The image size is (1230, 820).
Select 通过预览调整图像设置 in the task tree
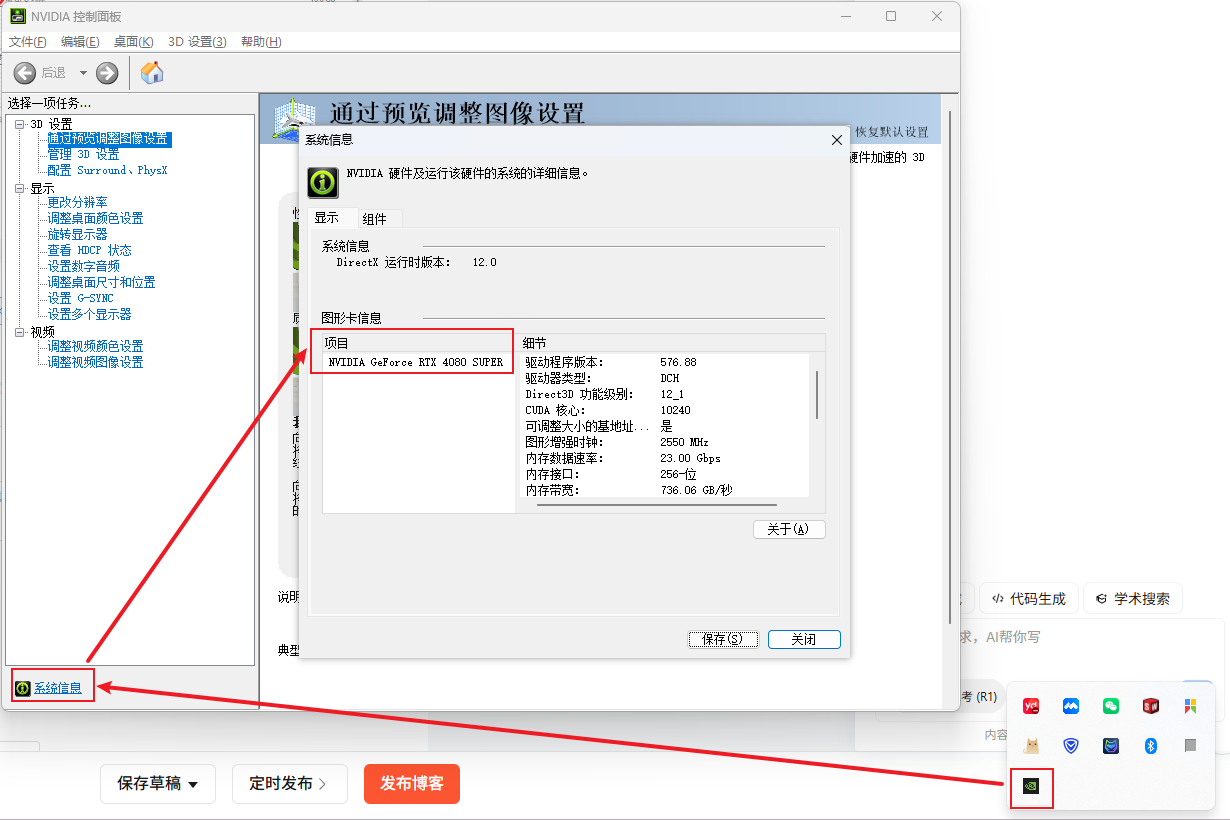tap(108, 139)
